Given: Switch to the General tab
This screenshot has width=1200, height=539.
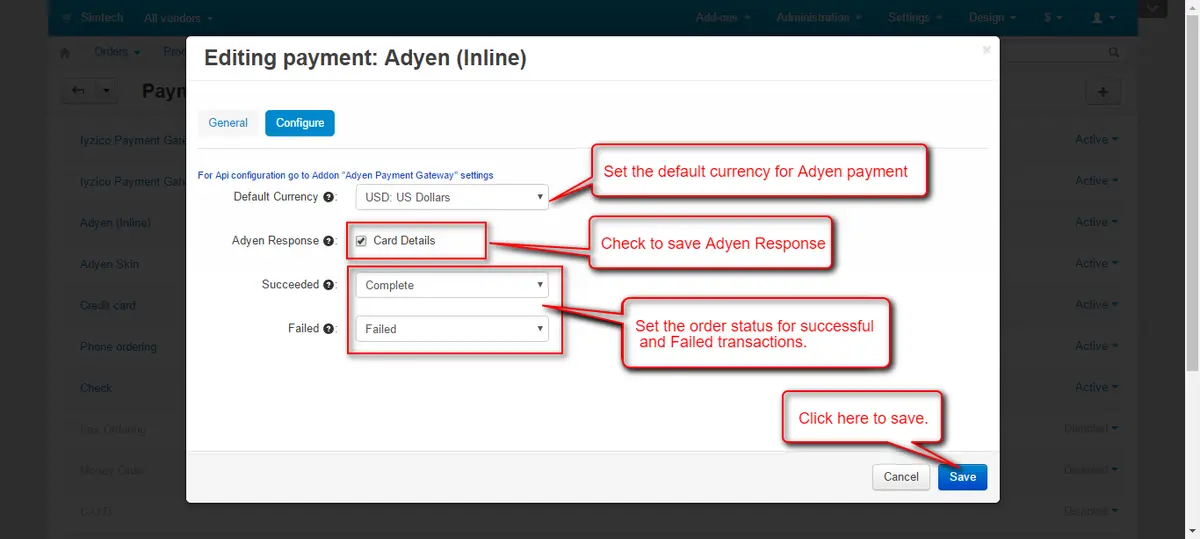Looking at the screenshot, I should coord(228,123).
